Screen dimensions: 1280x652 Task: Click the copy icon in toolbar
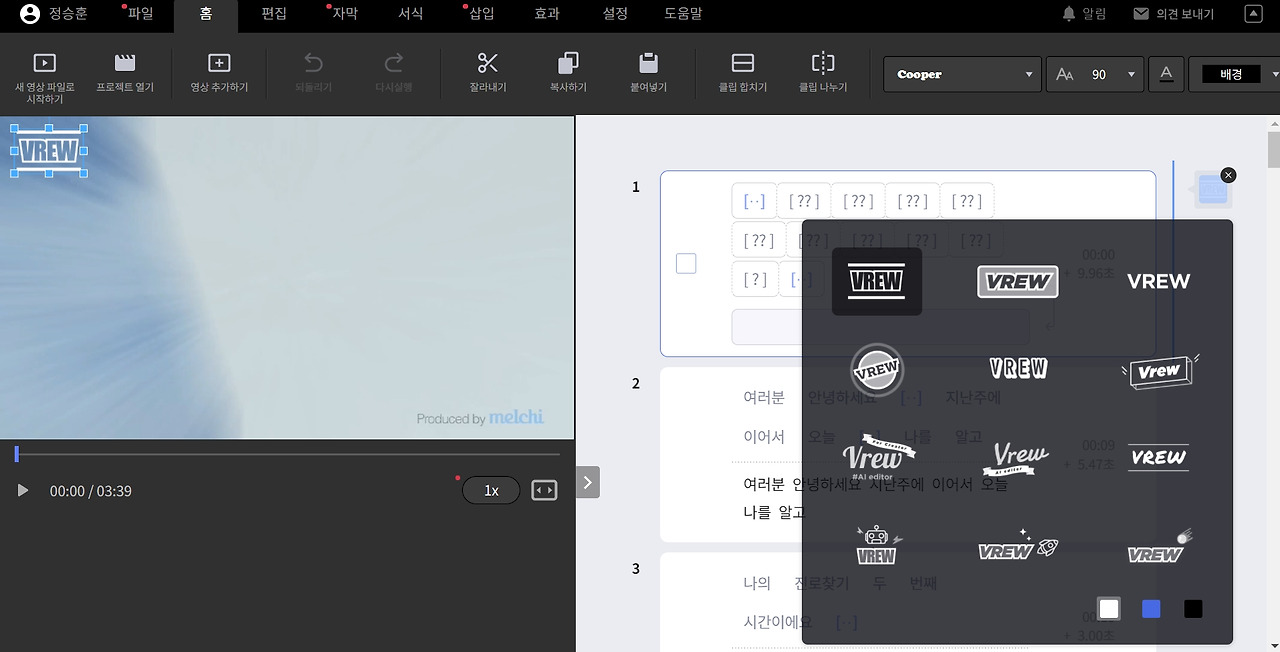click(568, 63)
